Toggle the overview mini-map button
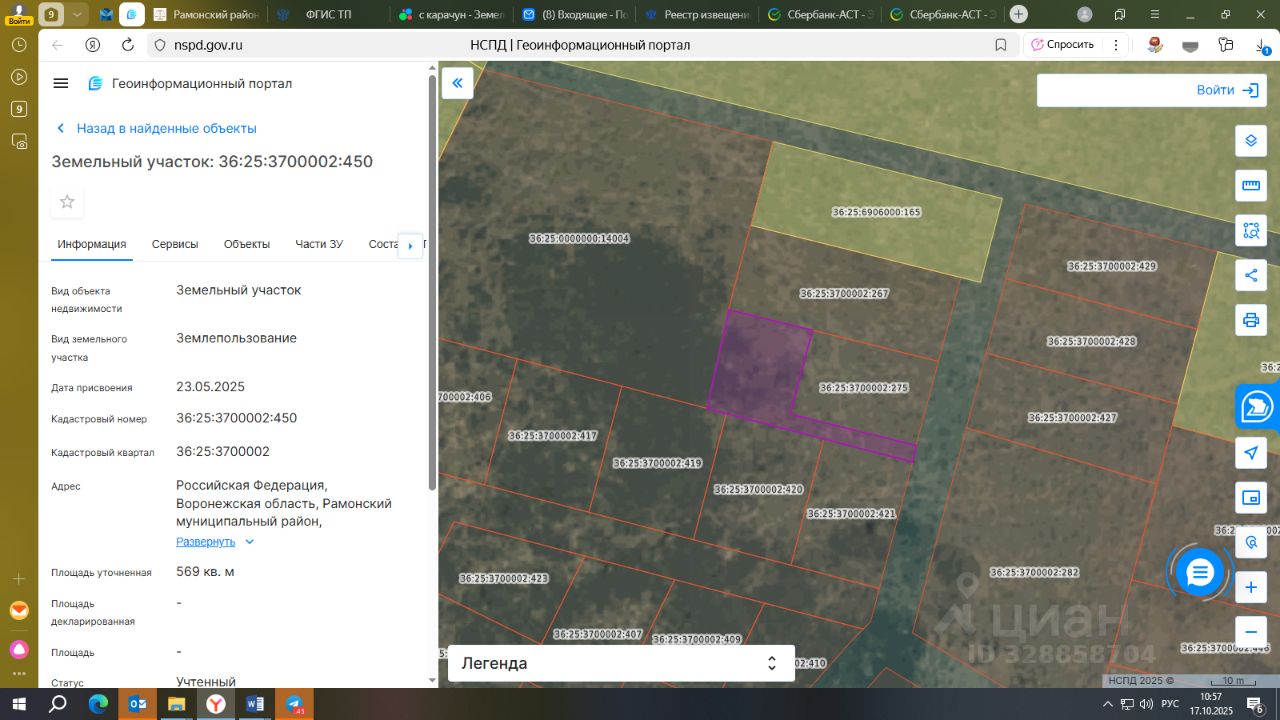Image resolution: width=1280 pixels, height=720 pixels. (x=1250, y=498)
